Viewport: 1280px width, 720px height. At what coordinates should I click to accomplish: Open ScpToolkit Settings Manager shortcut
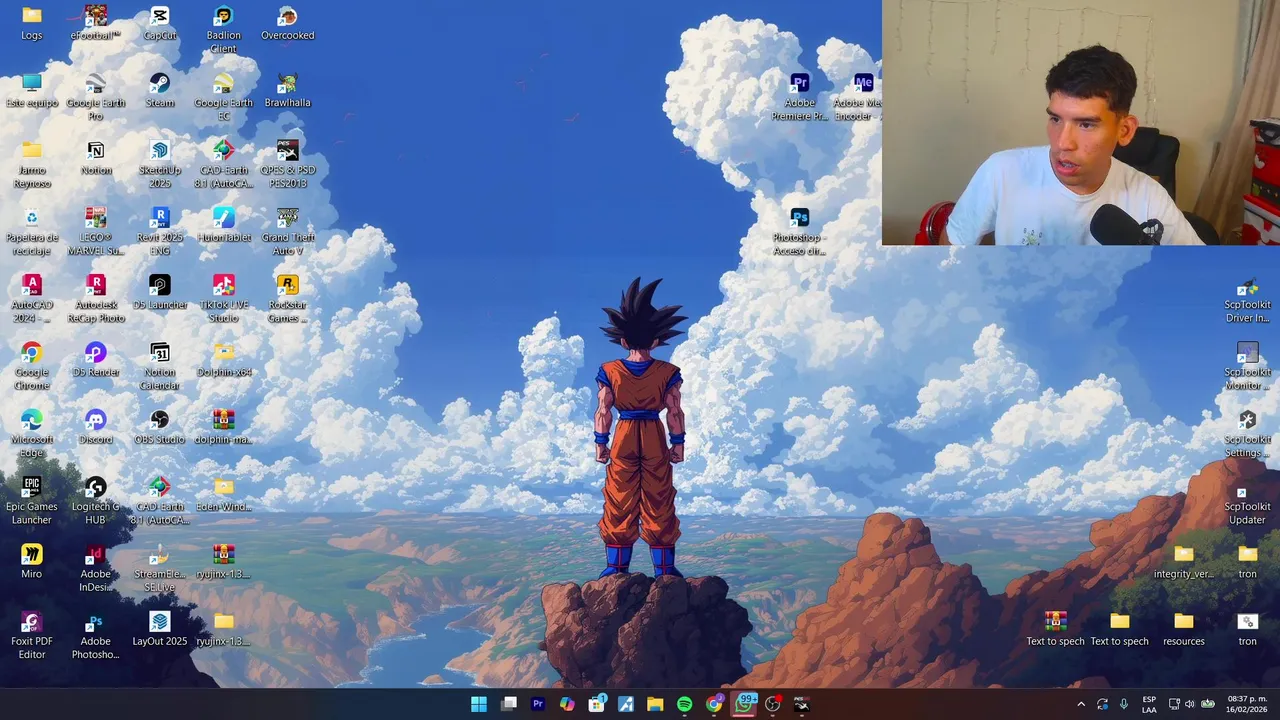click(x=1248, y=433)
